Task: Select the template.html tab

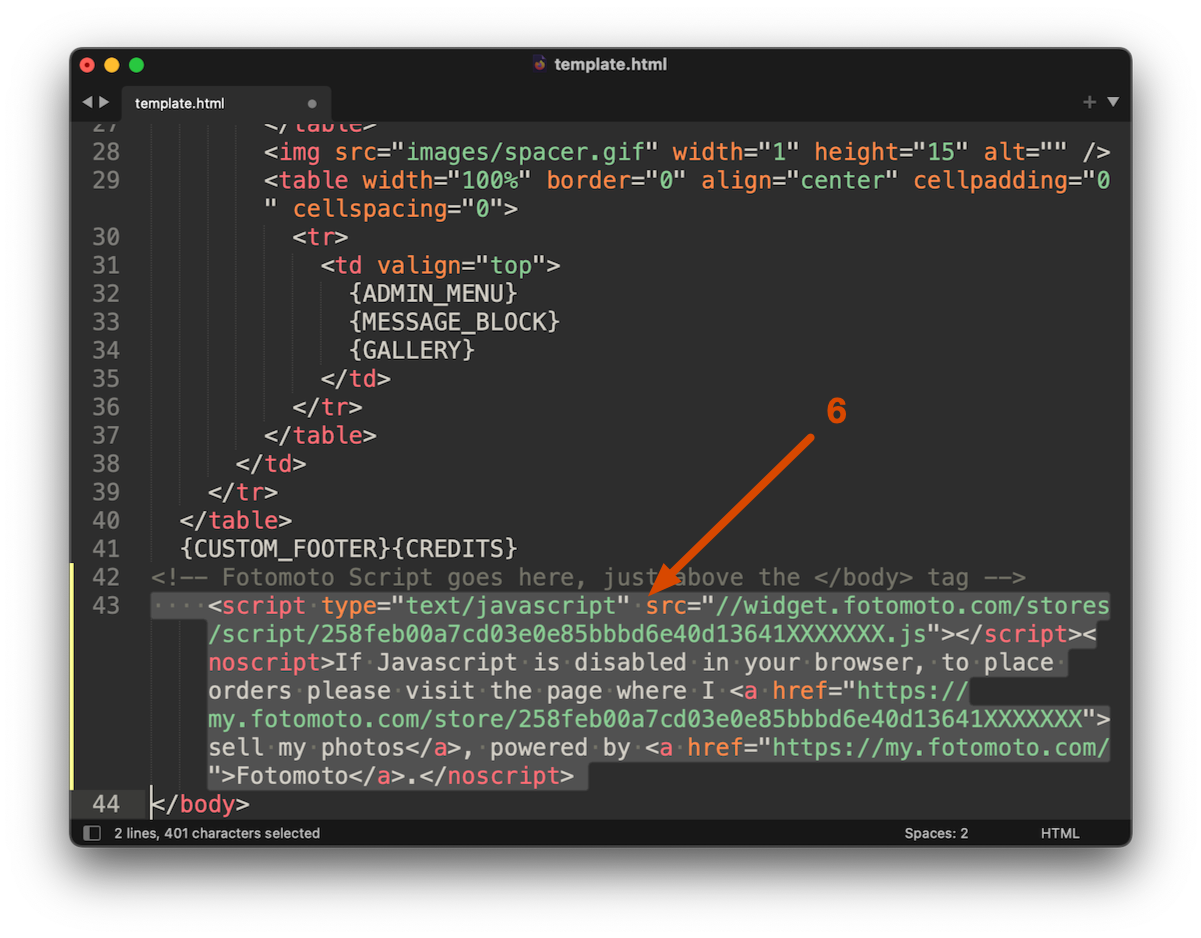Action: [226, 103]
